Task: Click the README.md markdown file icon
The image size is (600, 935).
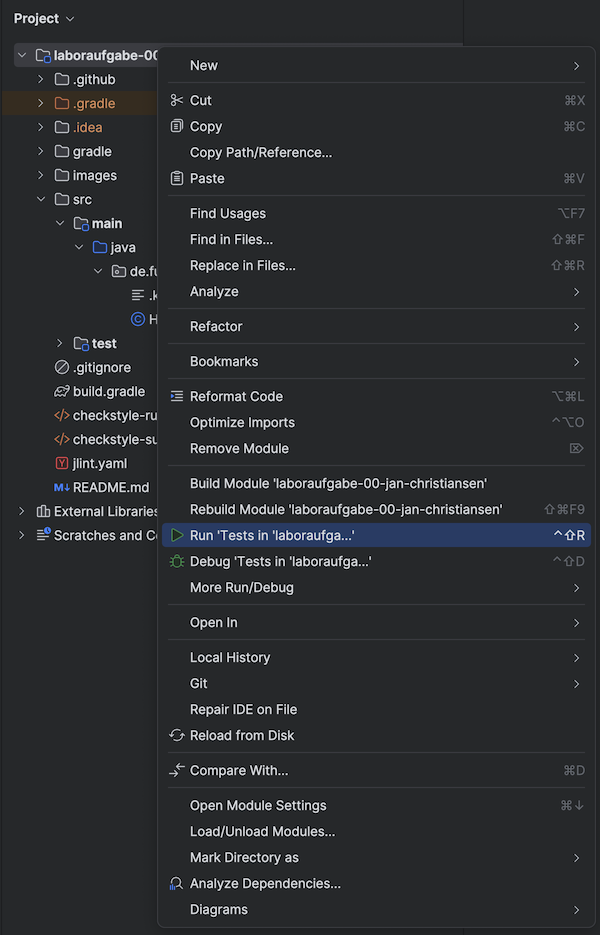Action: 62,488
